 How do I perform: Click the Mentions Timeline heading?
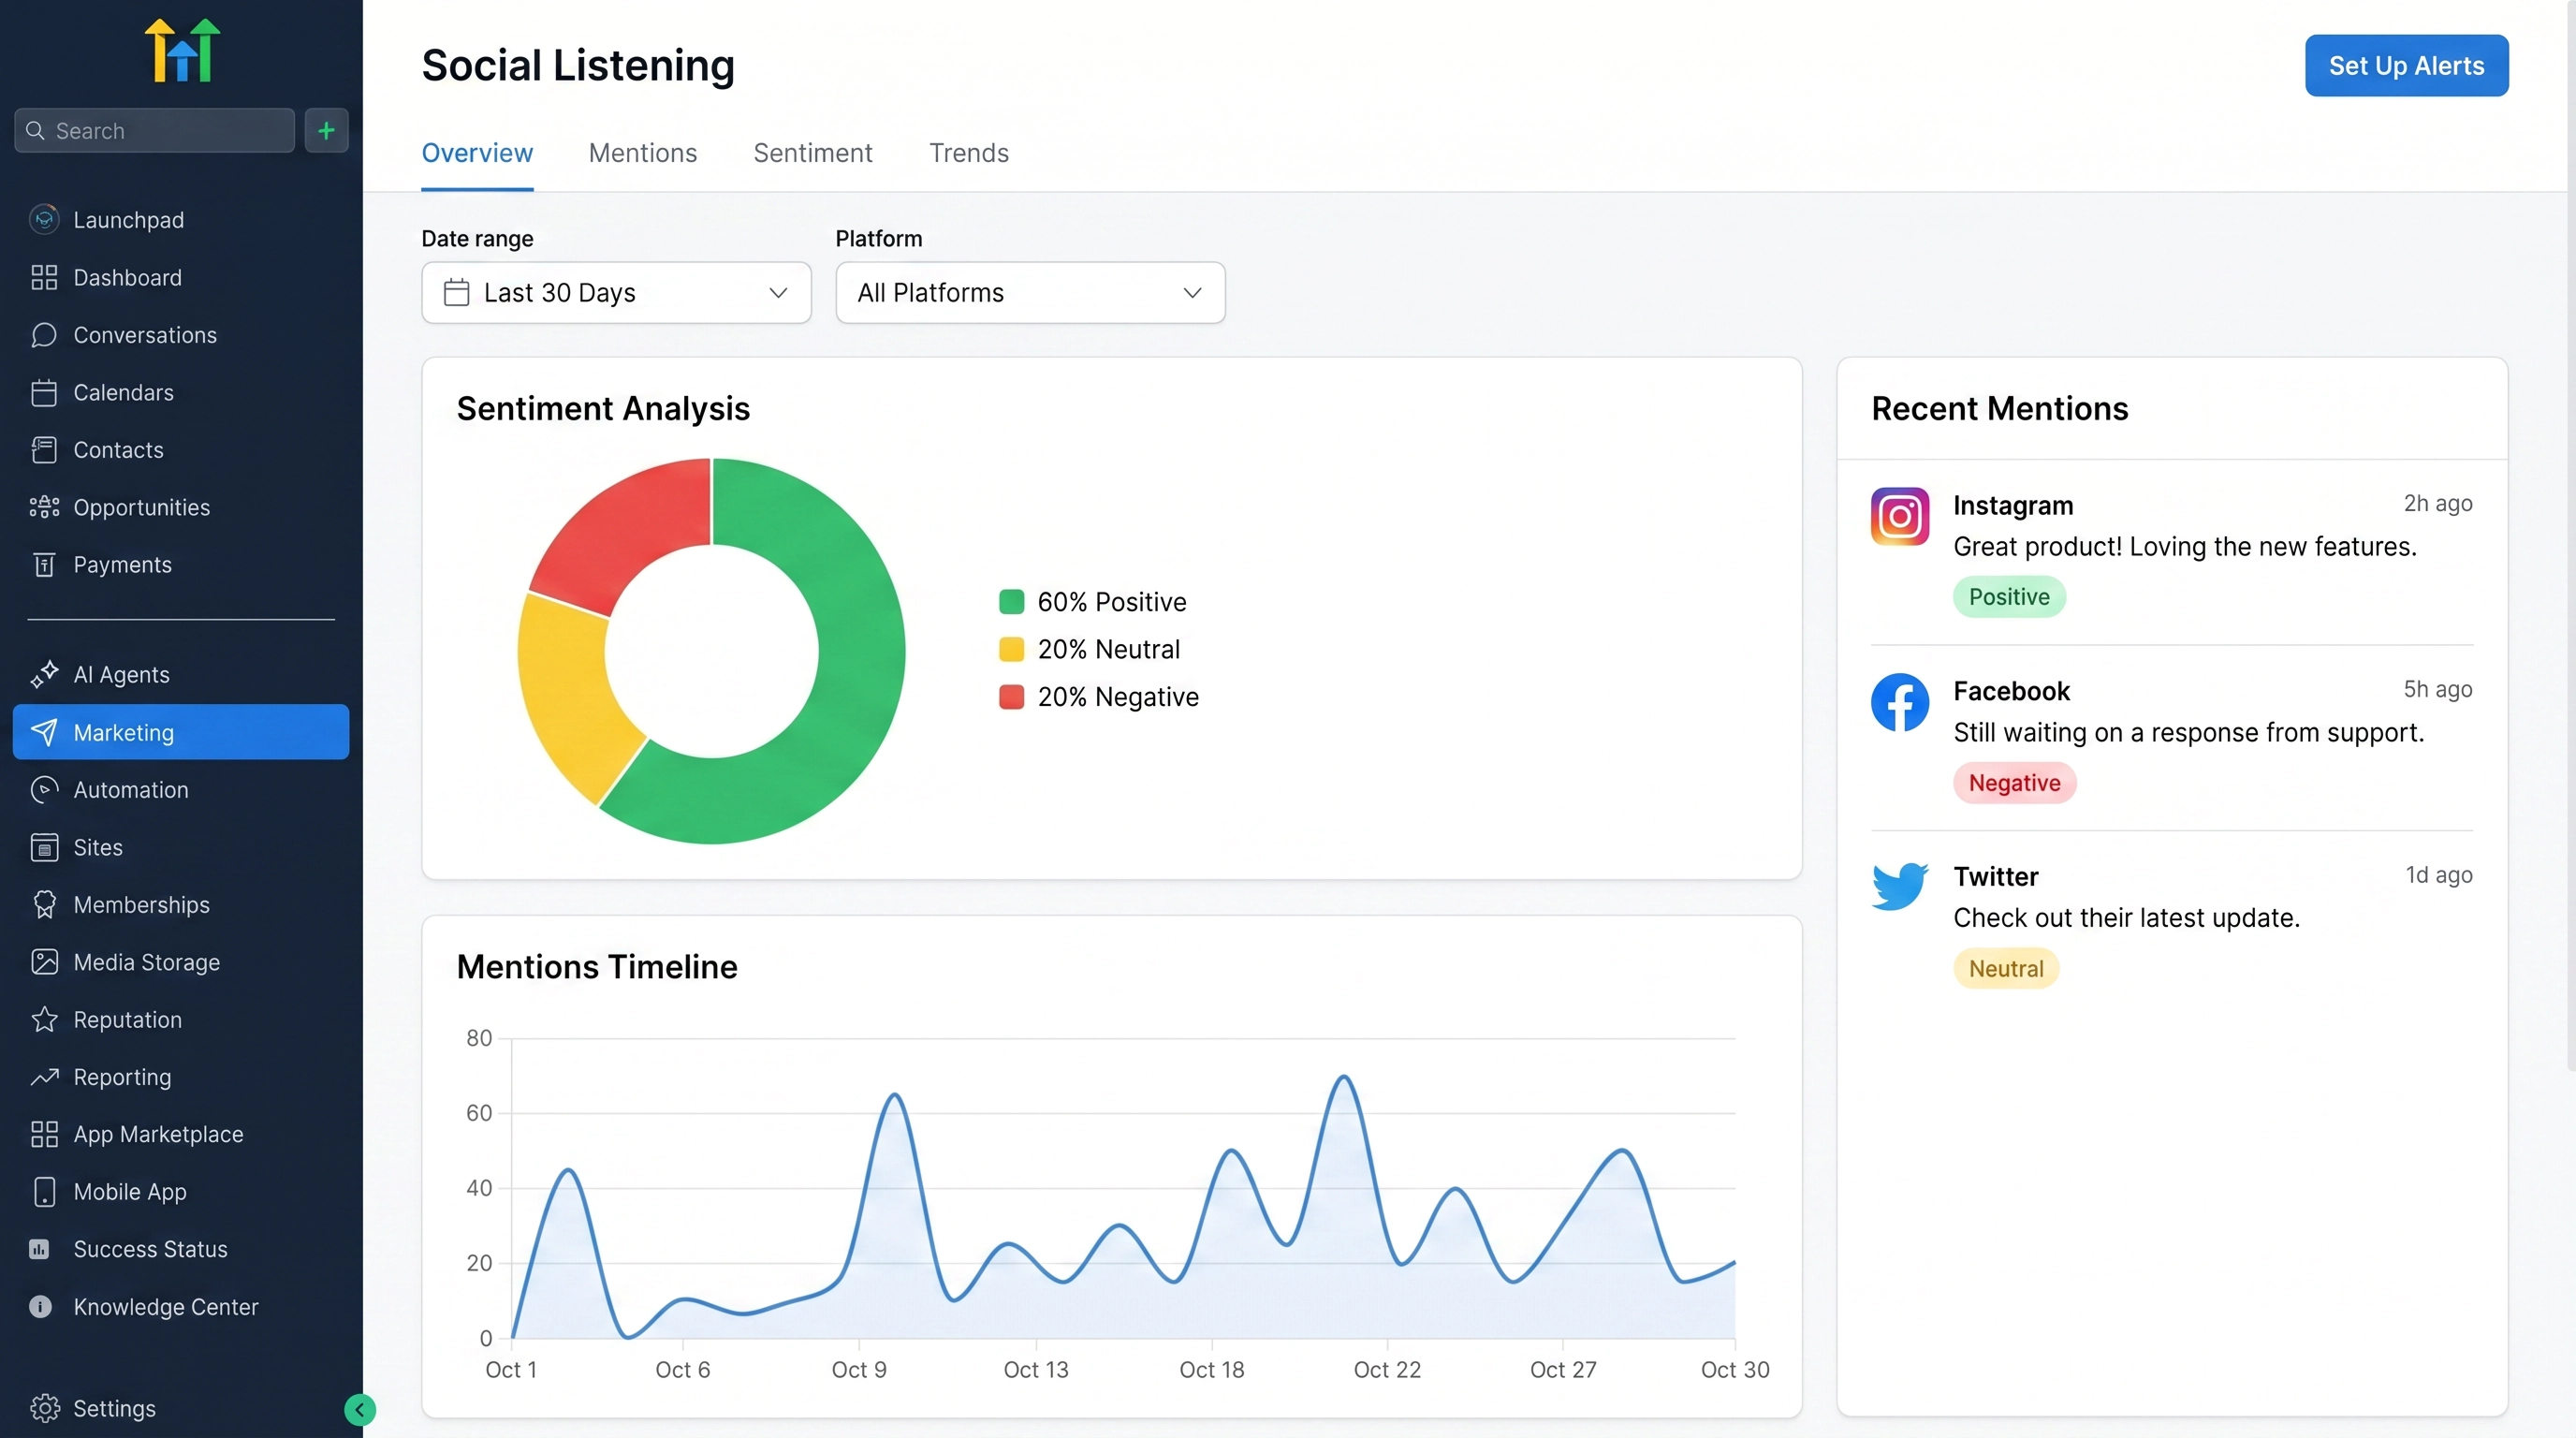point(597,967)
